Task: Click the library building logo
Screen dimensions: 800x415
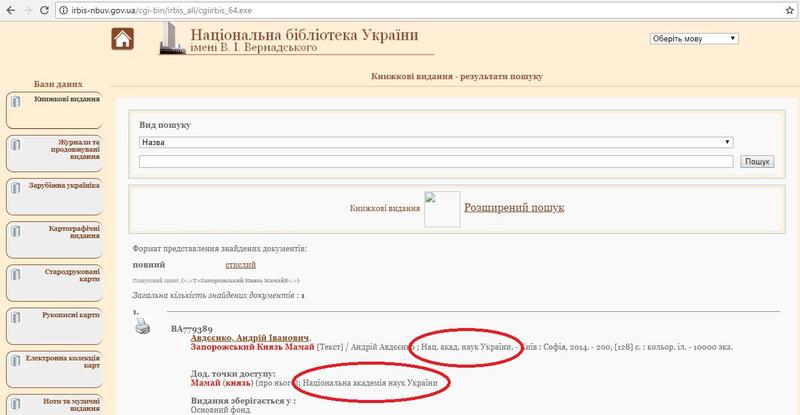Action: click(x=171, y=38)
